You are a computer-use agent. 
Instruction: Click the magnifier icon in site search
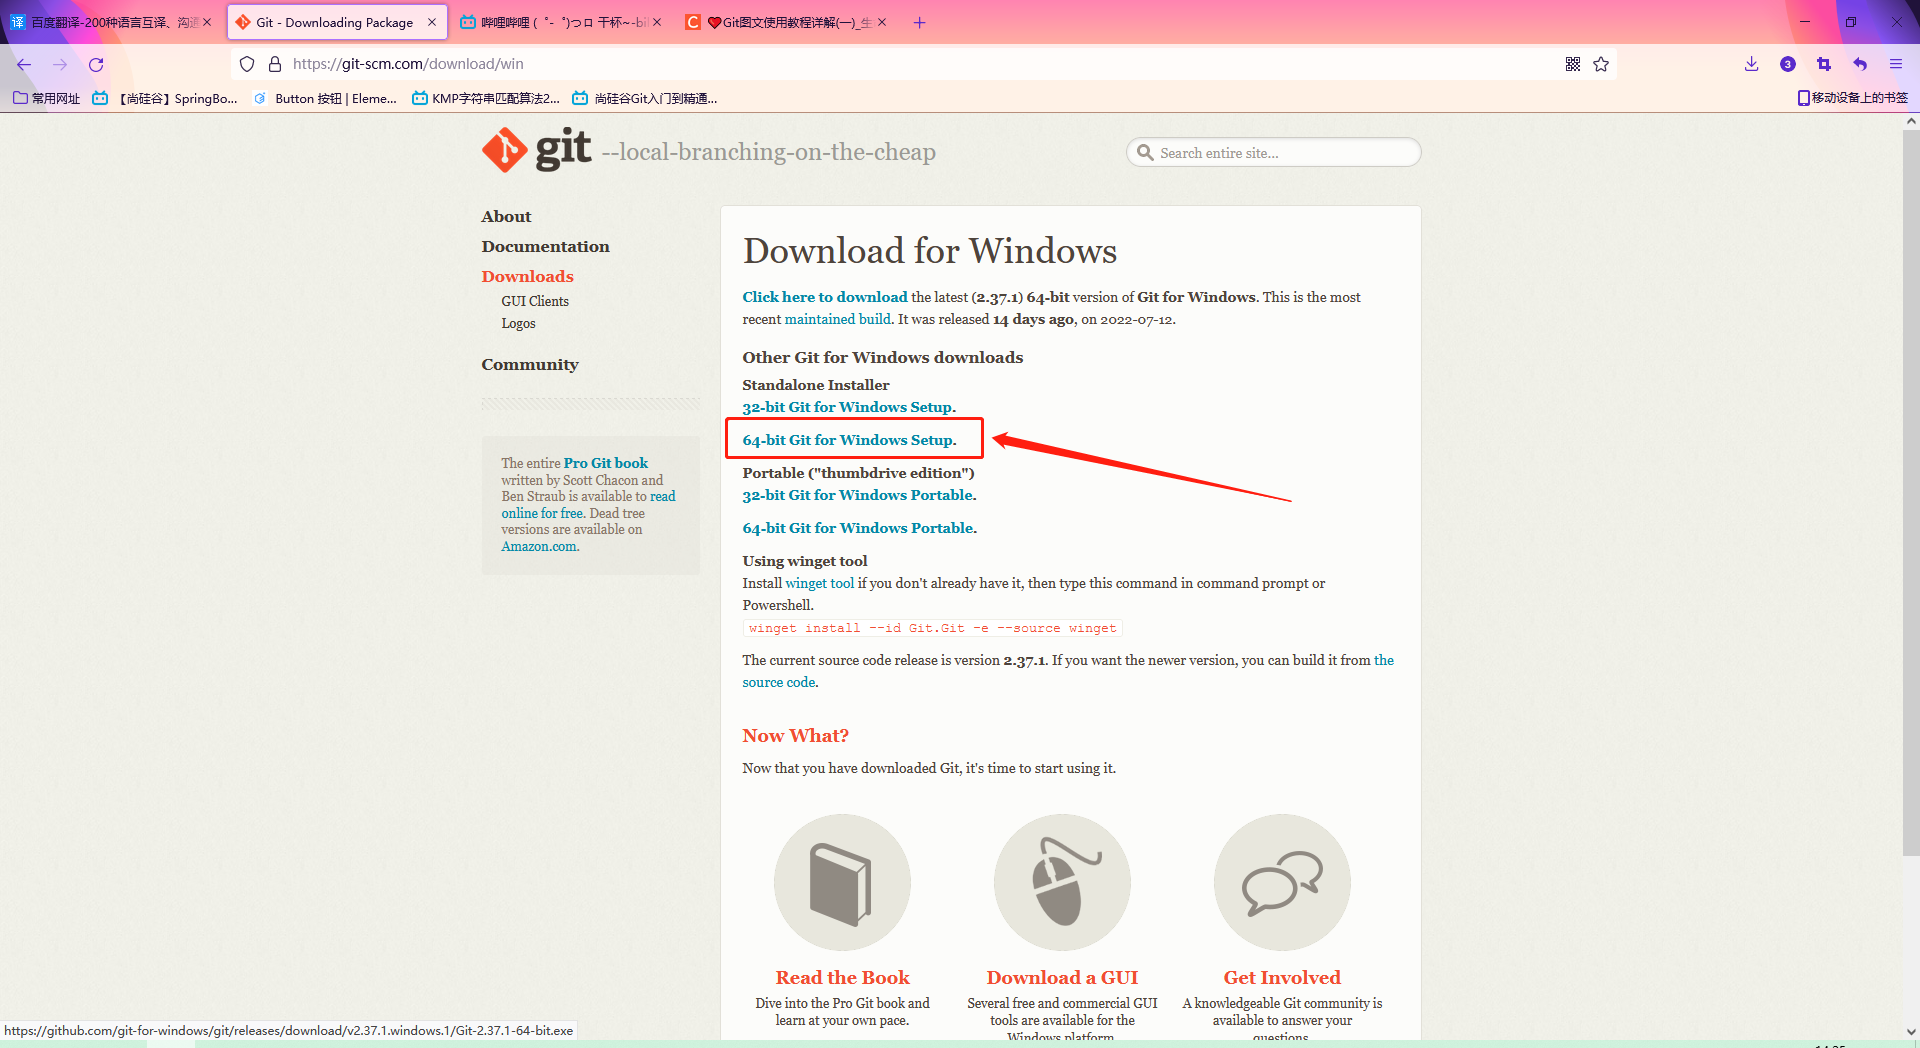pyautogui.click(x=1145, y=153)
